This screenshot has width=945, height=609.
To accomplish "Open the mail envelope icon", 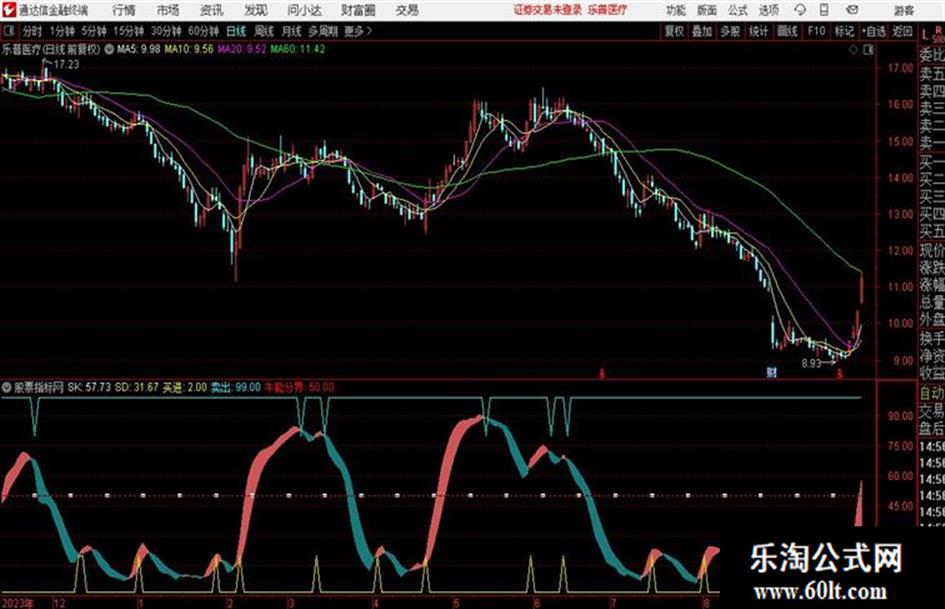I will click(852, 10).
